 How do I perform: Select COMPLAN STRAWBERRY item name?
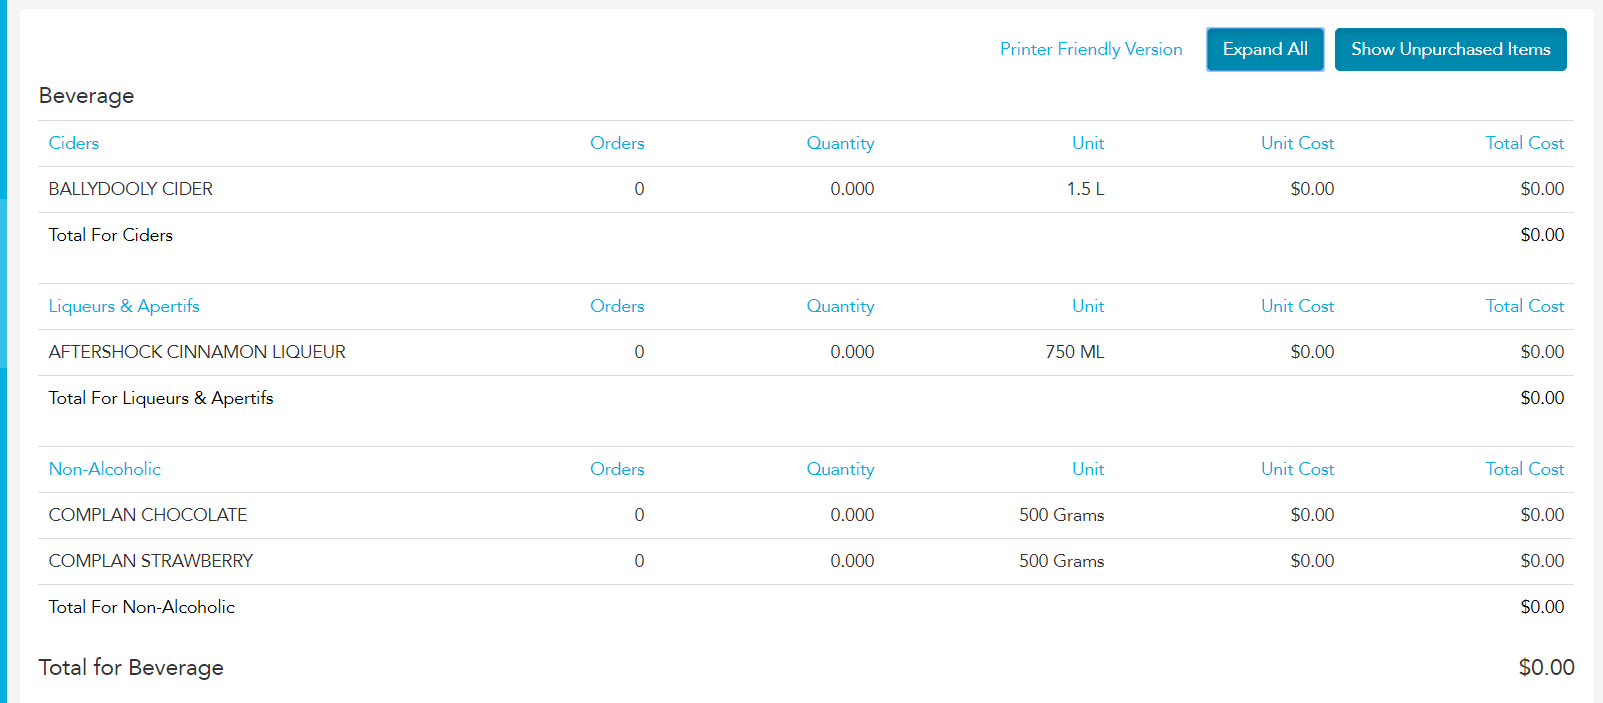(151, 561)
